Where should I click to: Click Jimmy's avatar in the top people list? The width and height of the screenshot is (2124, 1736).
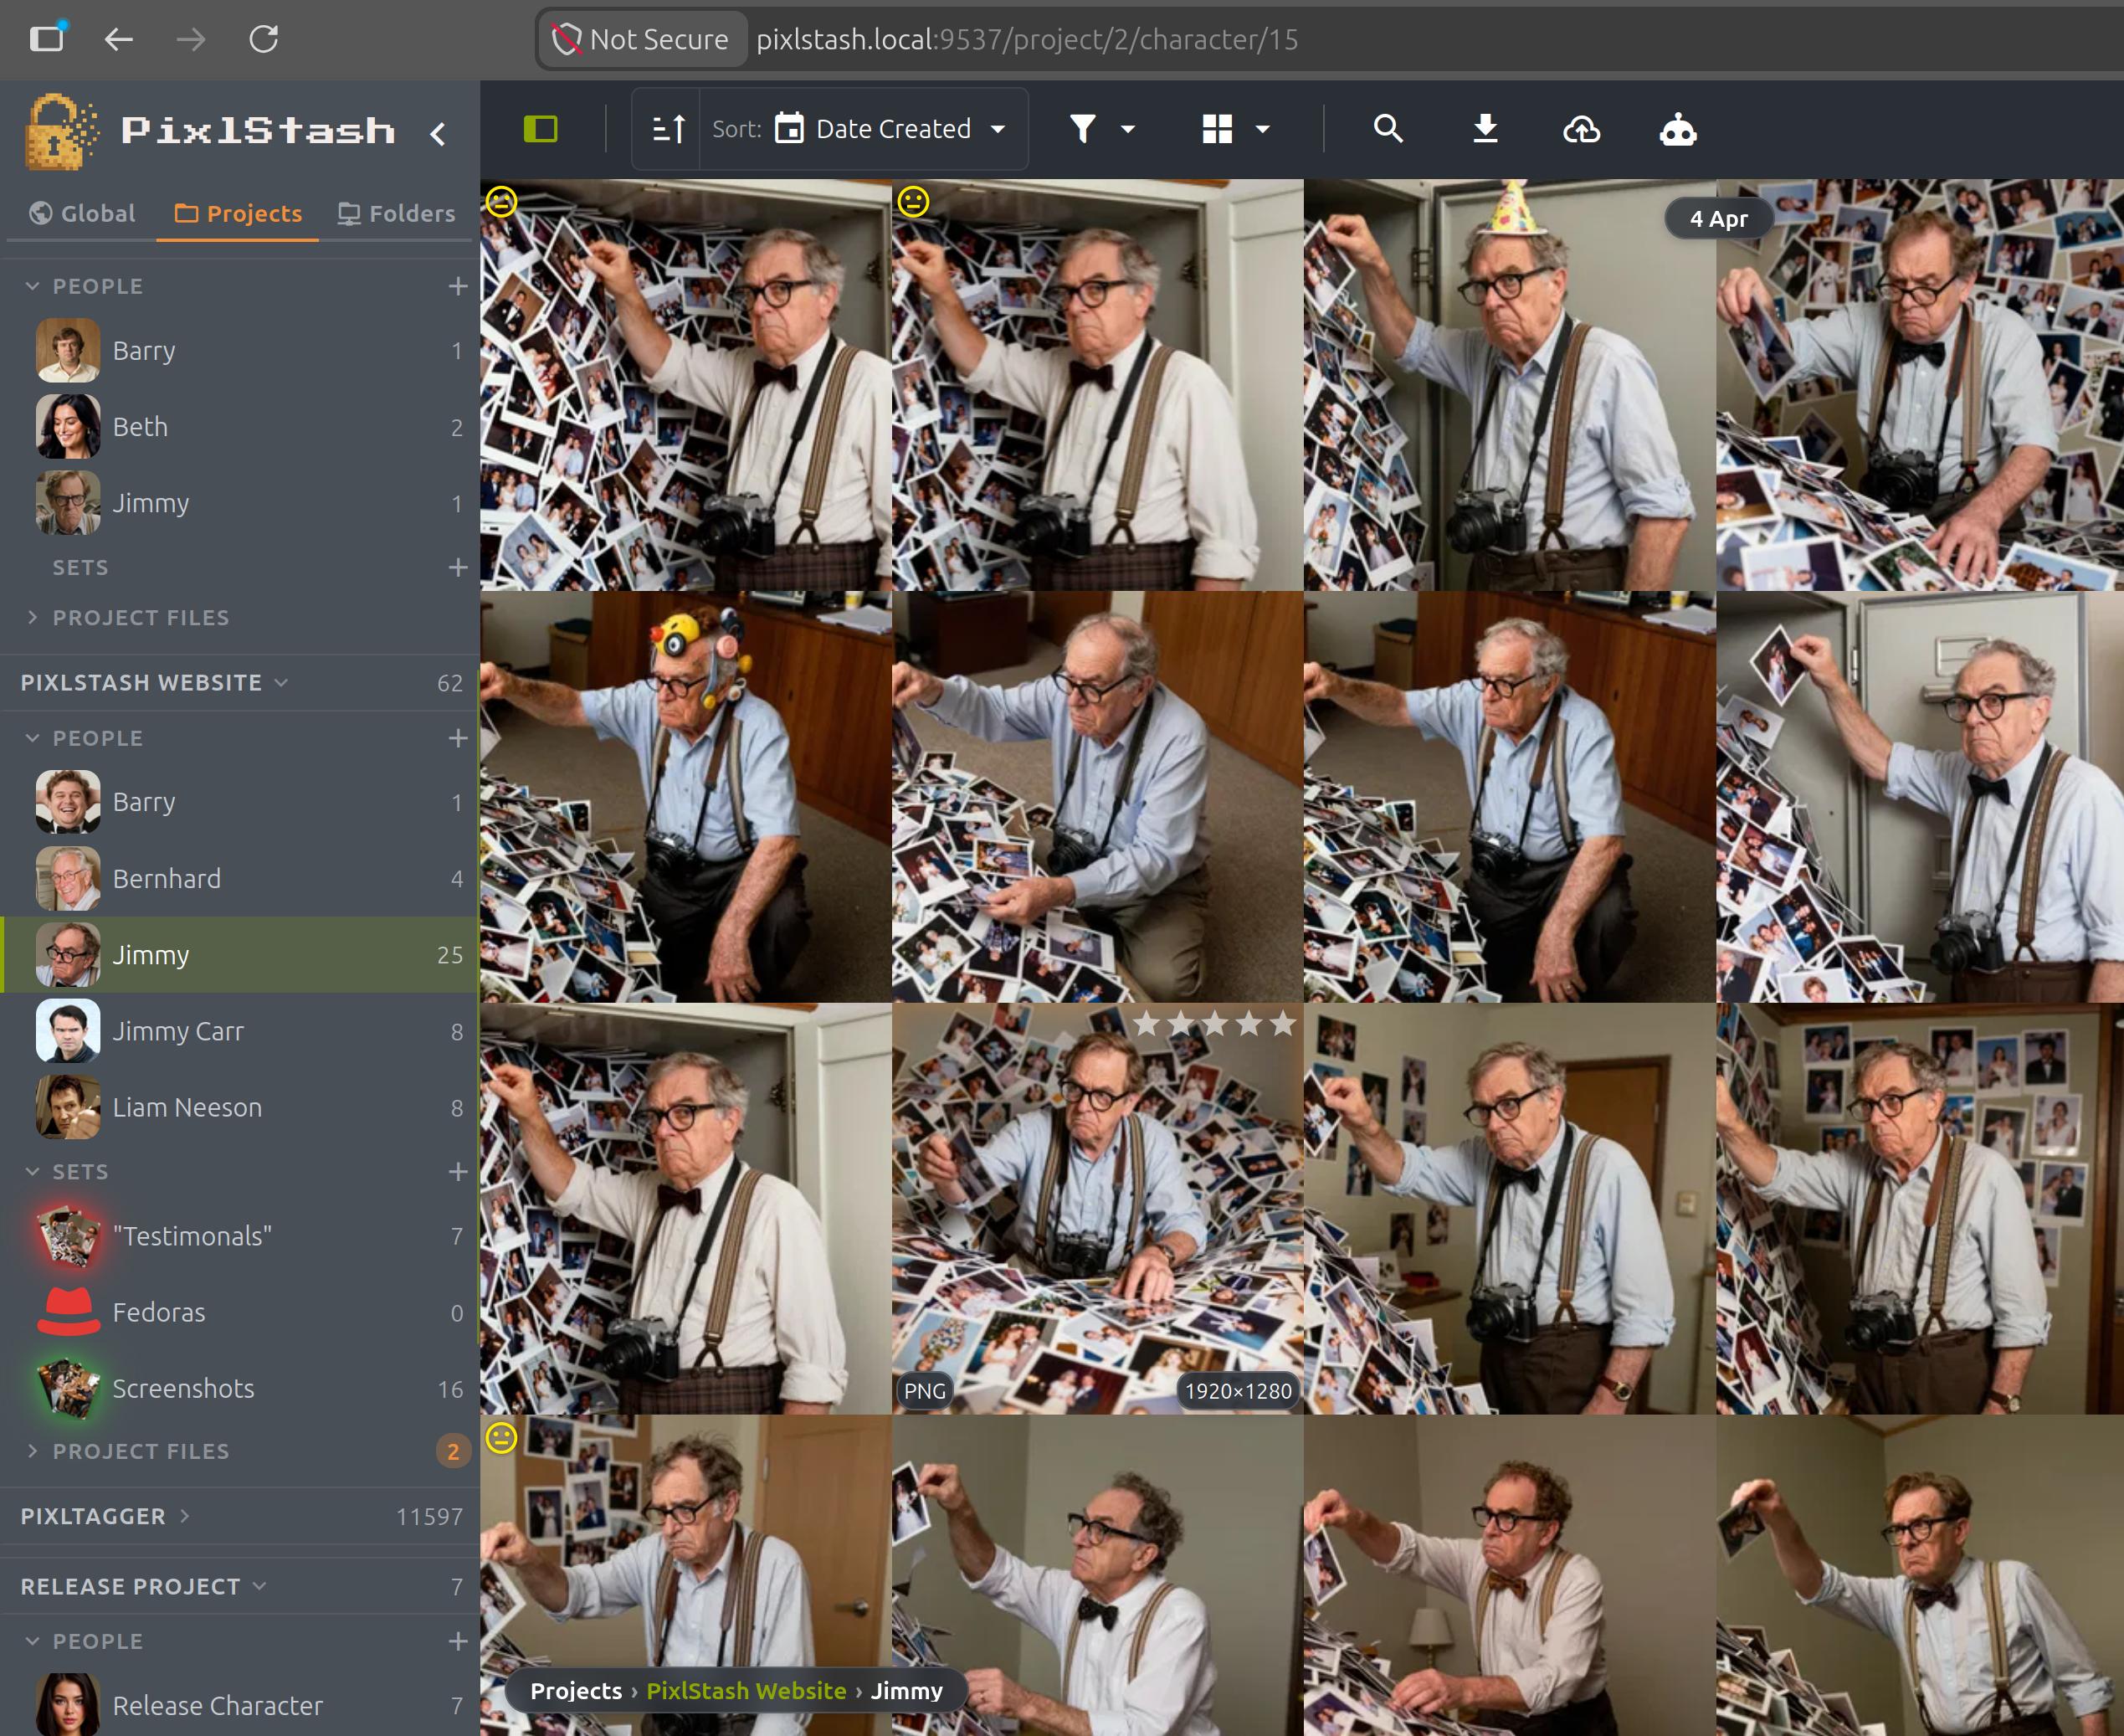tap(68, 503)
